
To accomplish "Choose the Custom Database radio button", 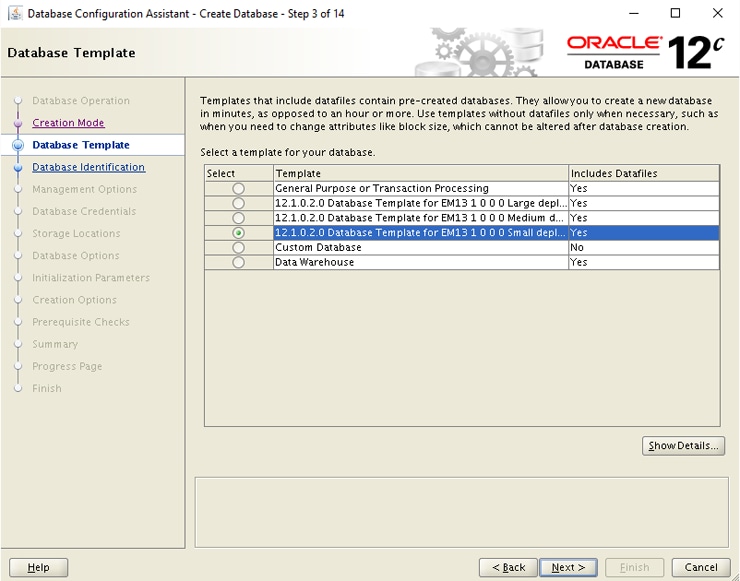I will click(238, 247).
